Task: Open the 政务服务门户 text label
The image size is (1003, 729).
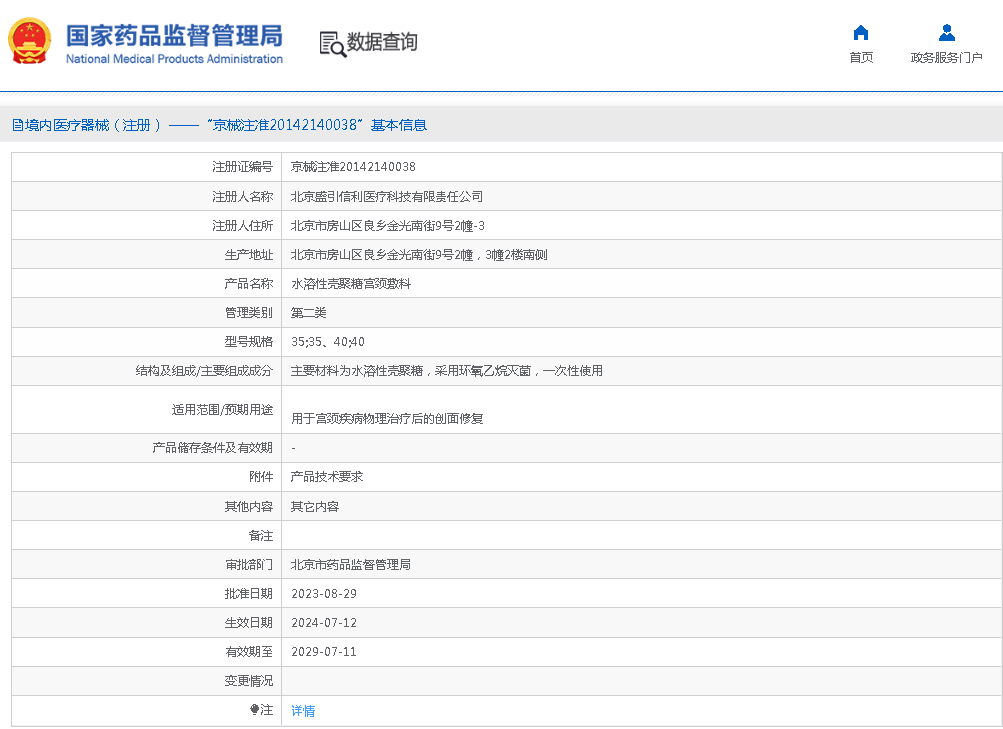Action: tap(946, 58)
